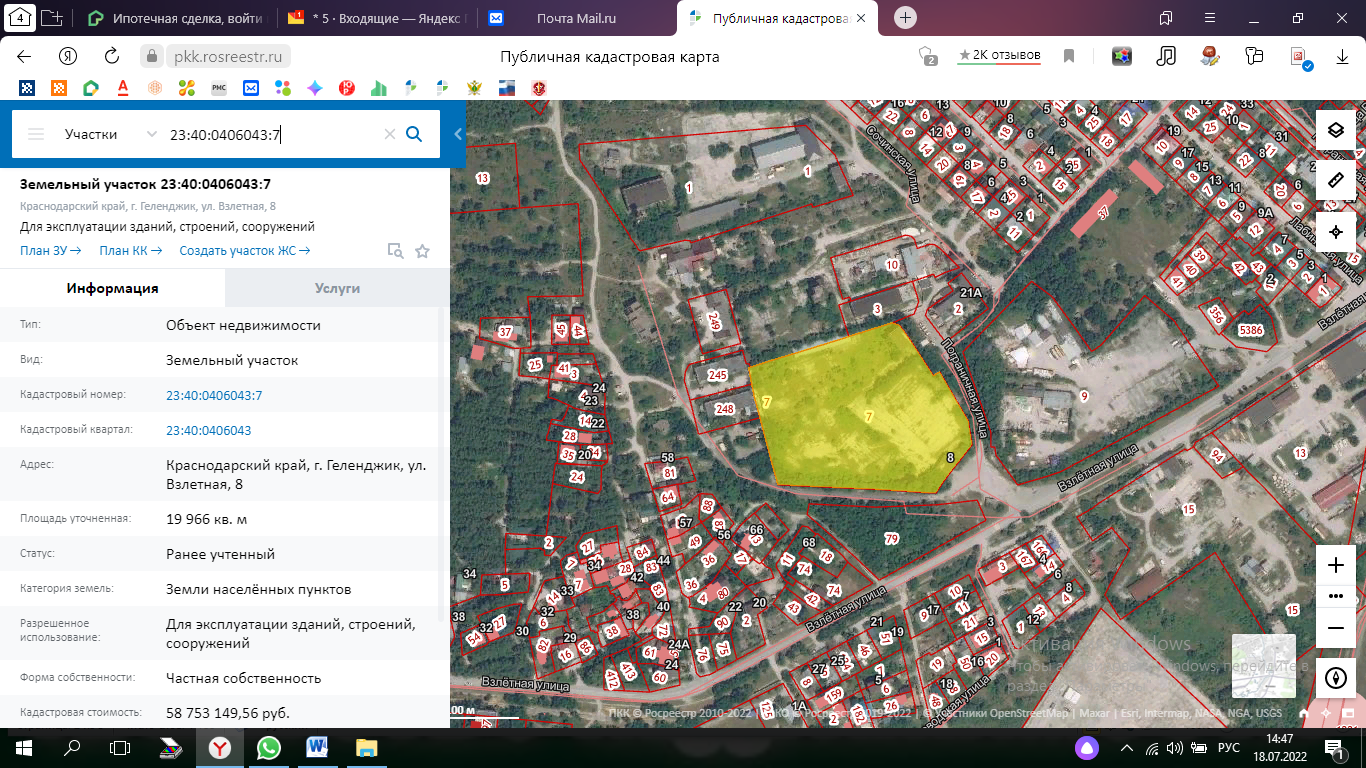Select the ruler measurement tool
1366x768 pixels.
(x=1335, y=181)
